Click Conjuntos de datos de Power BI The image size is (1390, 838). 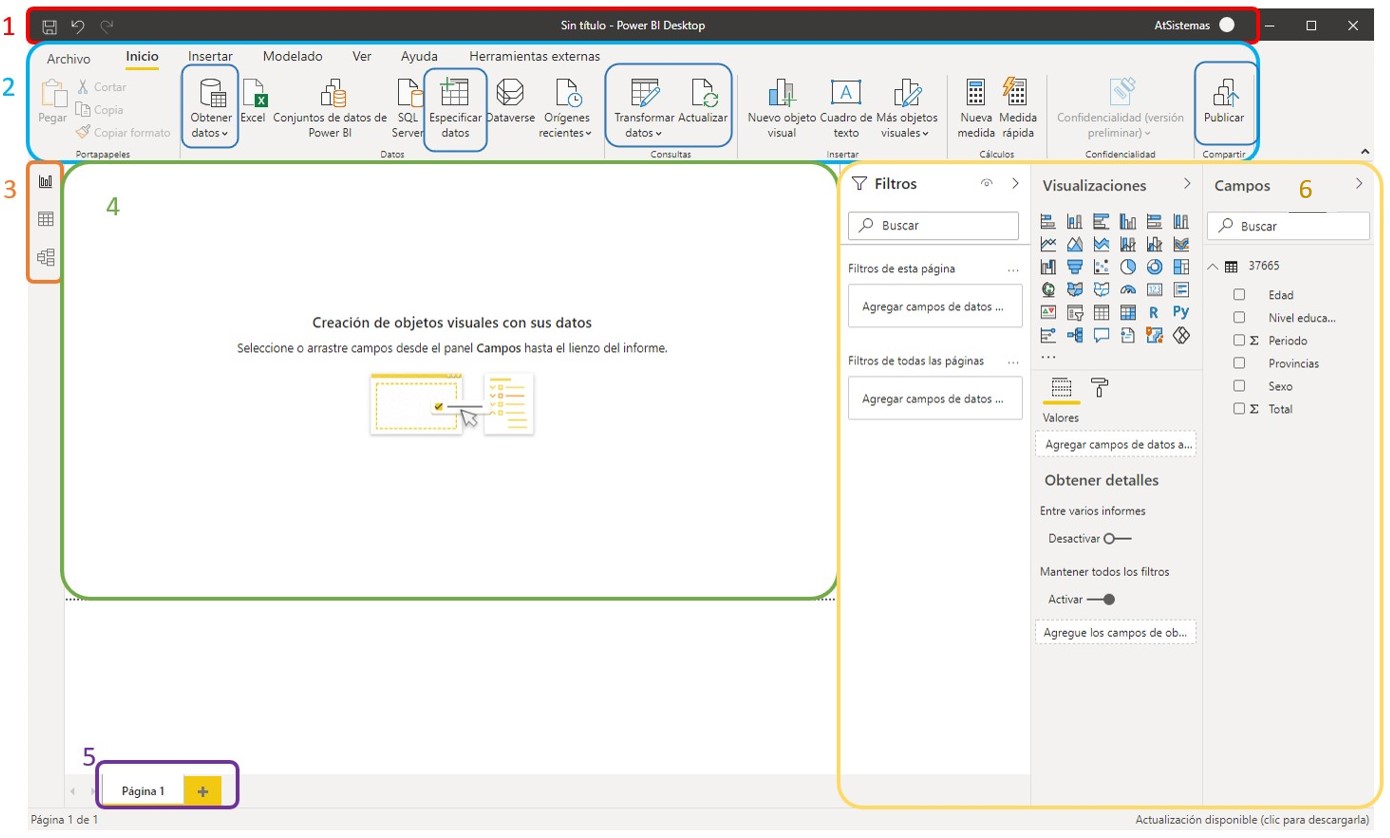(x=330, y=108)
